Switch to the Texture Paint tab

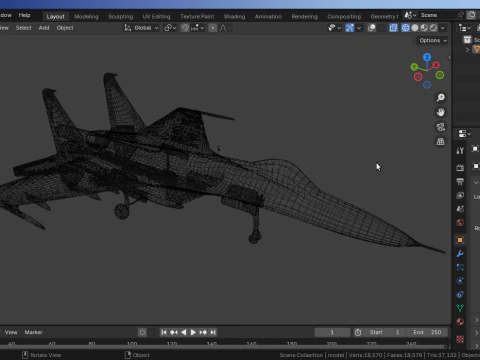(x=197, y=16)
